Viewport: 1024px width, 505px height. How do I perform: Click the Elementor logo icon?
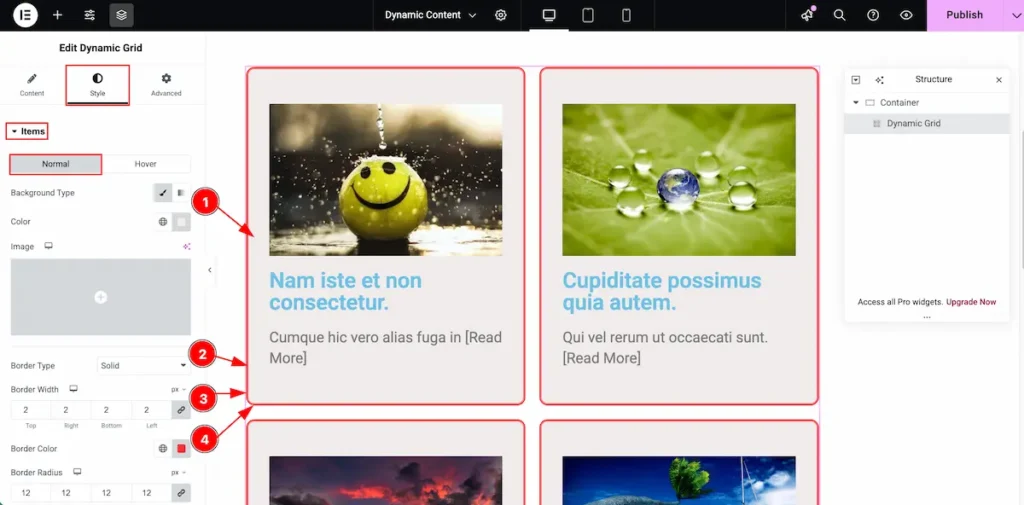[x=25, y=15]
